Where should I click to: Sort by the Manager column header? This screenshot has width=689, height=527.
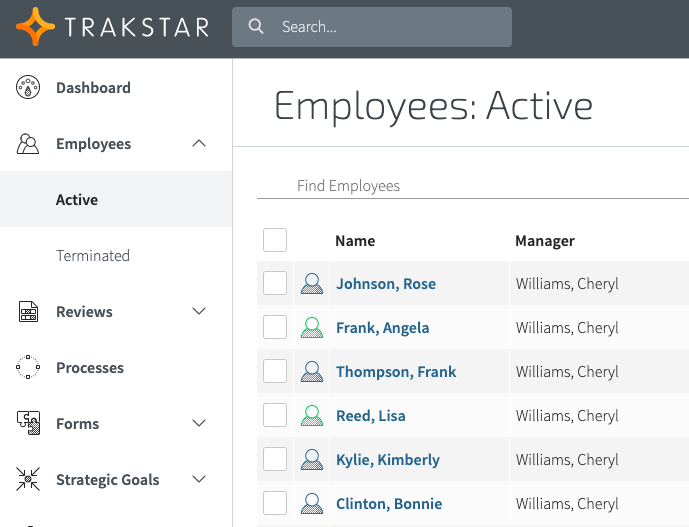[x=545, y=241]
